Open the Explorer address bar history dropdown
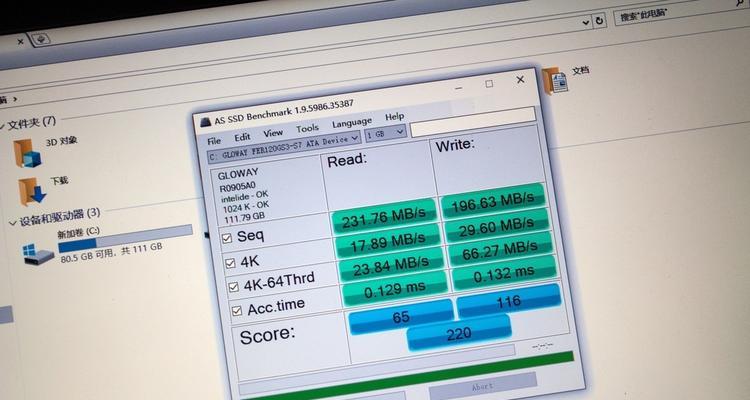This screenshot has height=400, width=750. (x=586, y=22)
